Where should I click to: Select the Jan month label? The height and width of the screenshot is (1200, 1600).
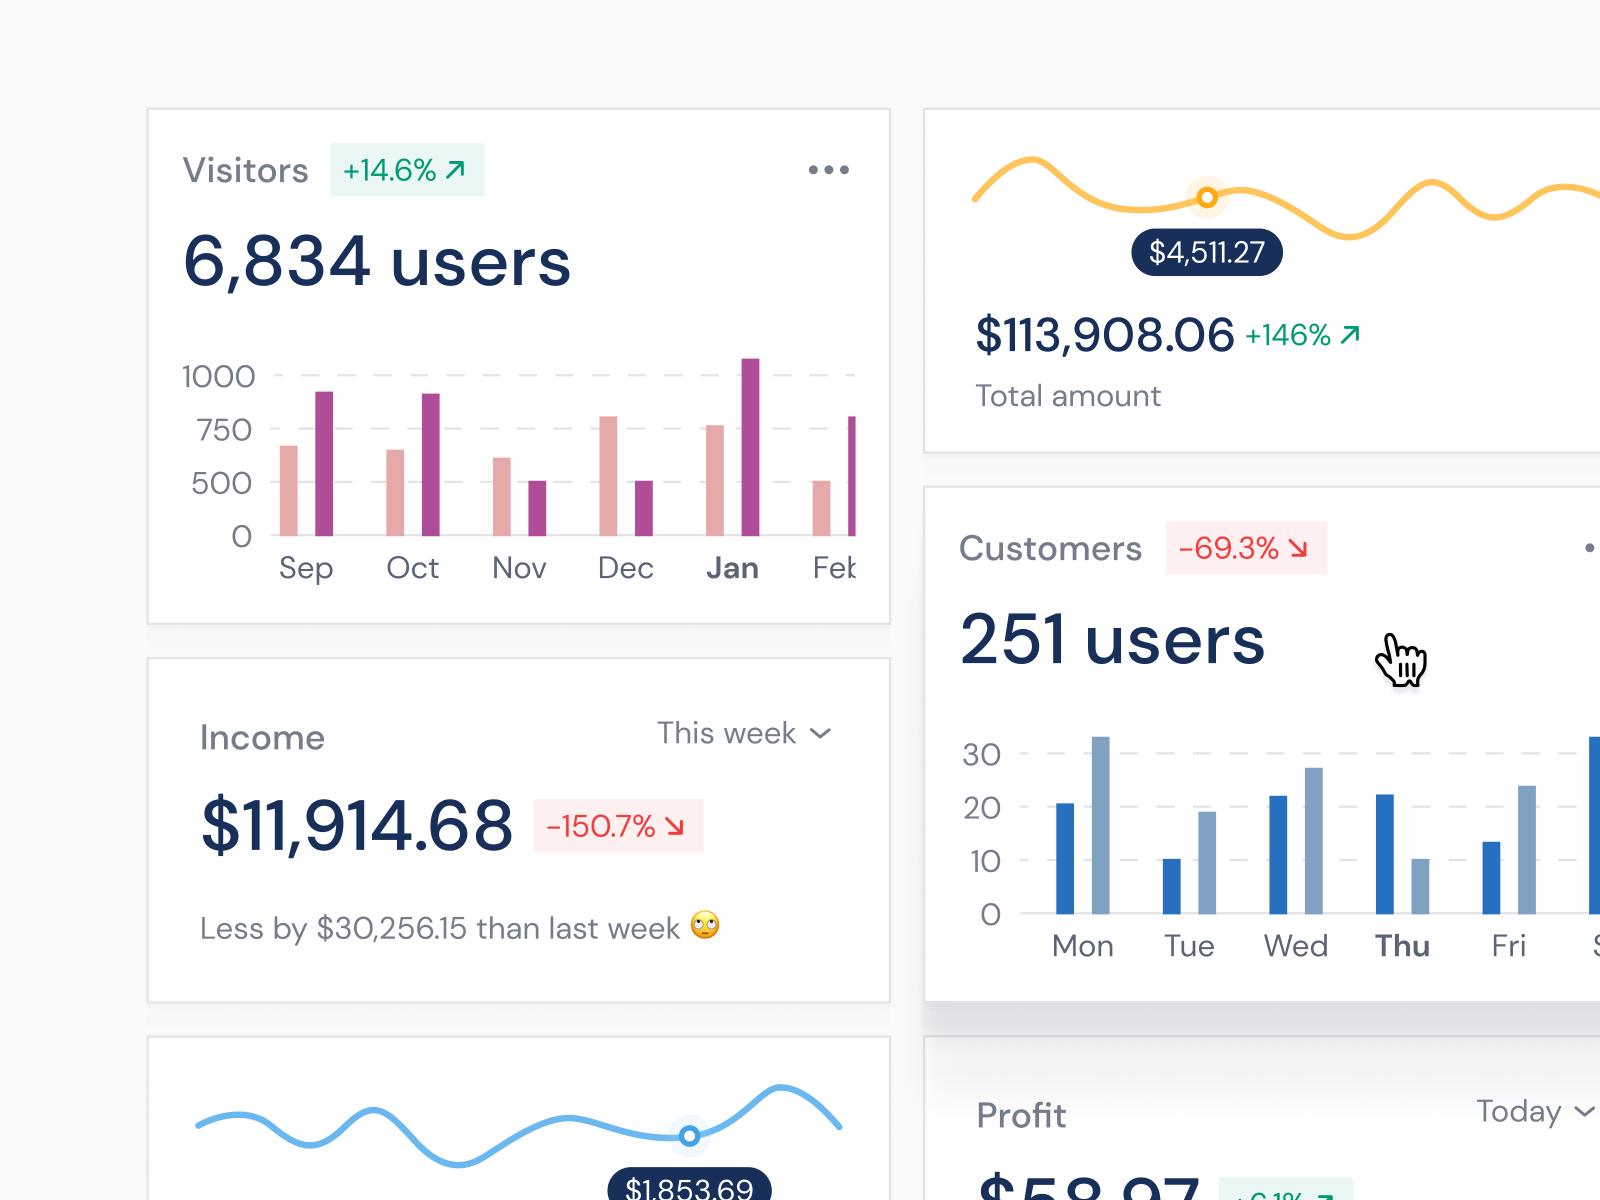pyautogui.click(x=732, y=568)
